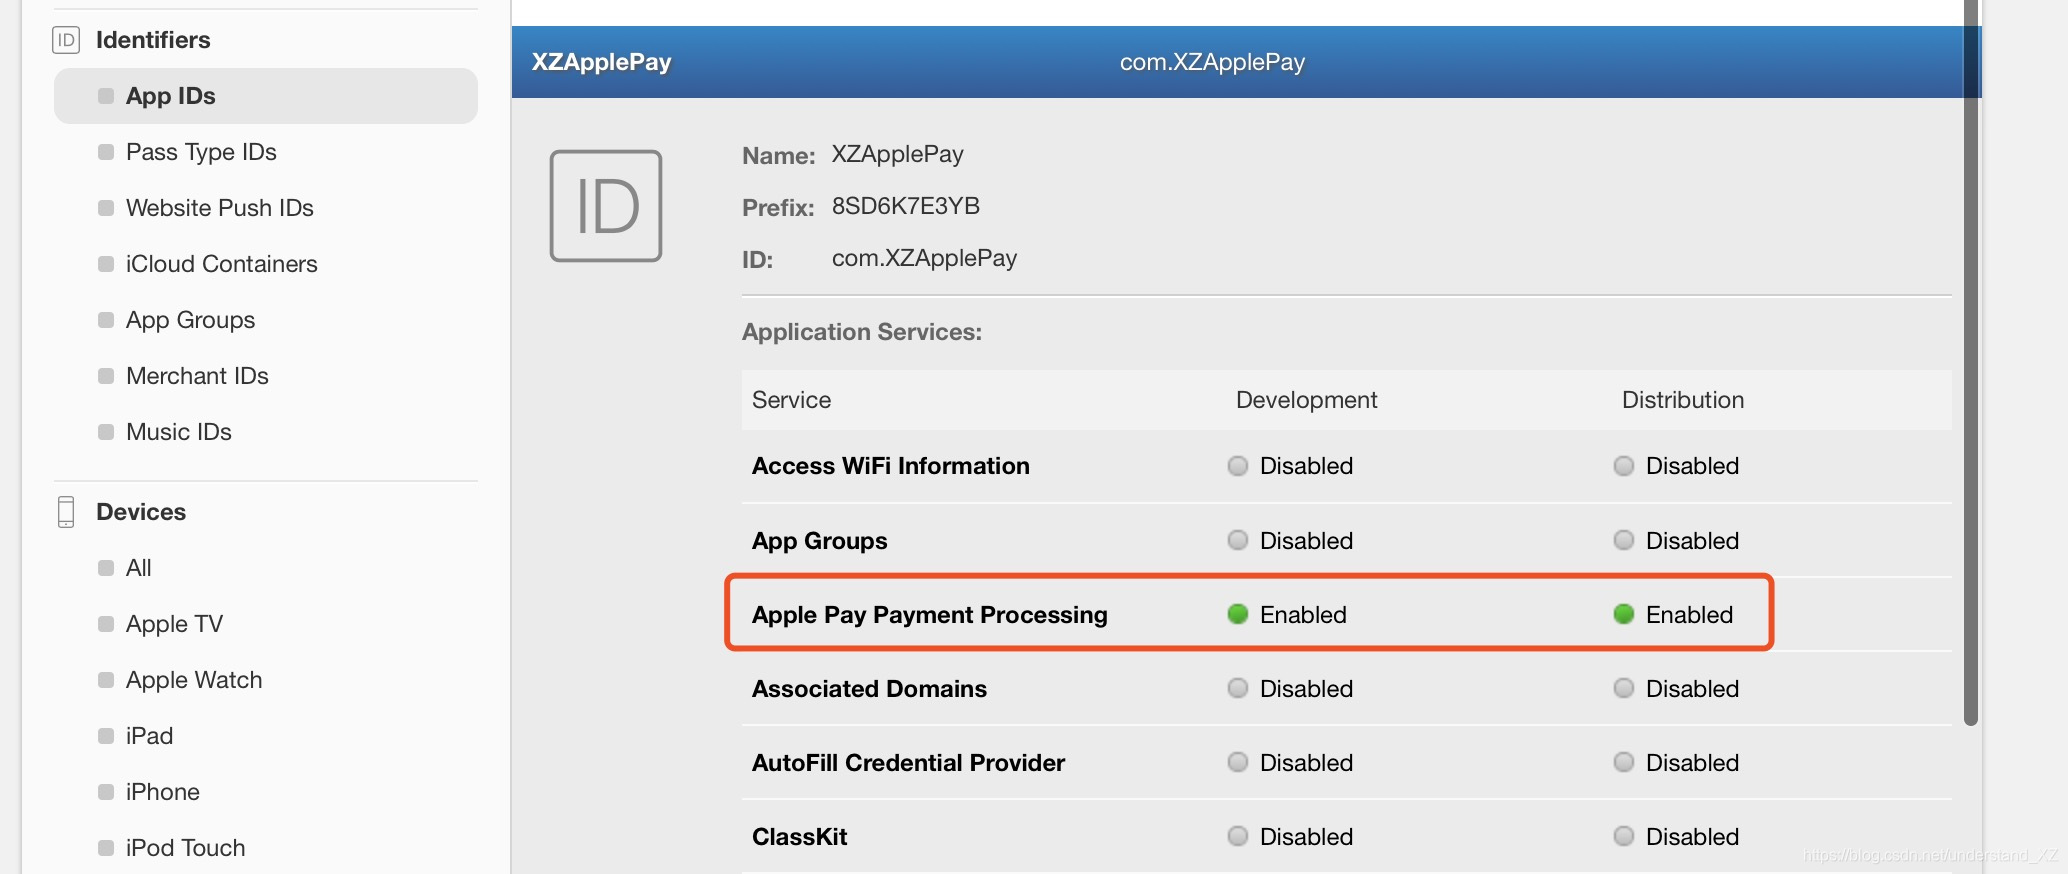Open App Groups in sidebar identifiers

190,320
